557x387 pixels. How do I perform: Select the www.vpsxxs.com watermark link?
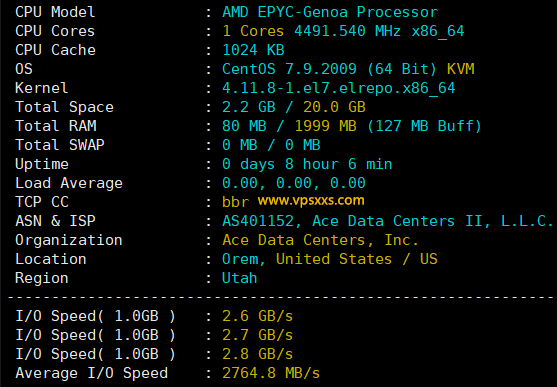[x=311, y=201]
